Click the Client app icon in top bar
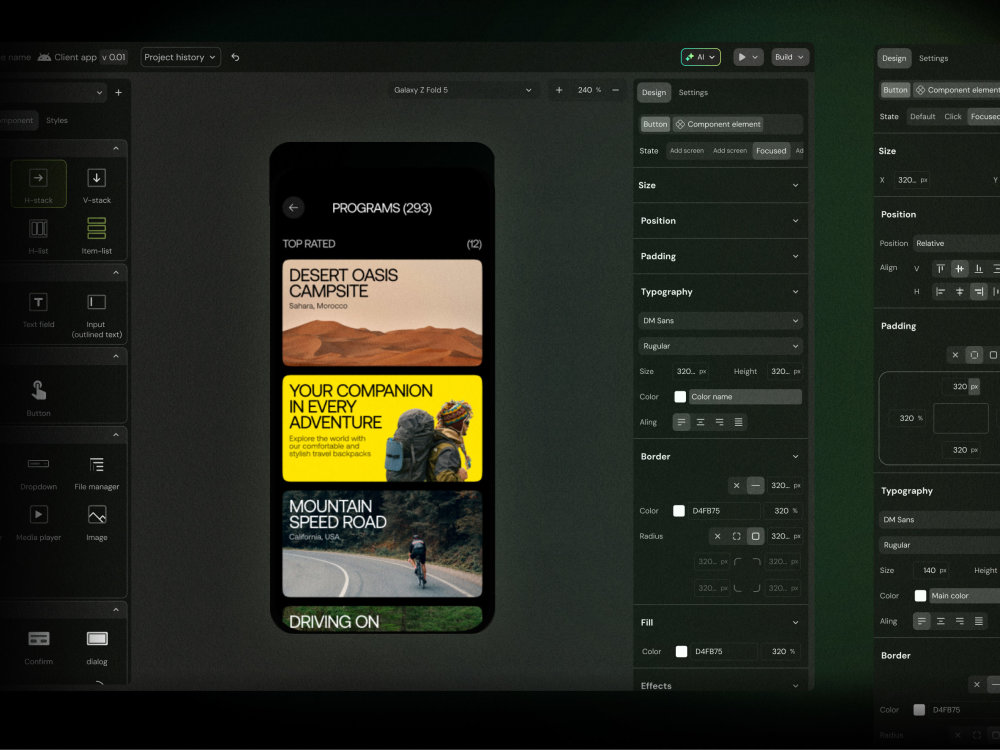The image size is (1000, 750). click(44, 57)
